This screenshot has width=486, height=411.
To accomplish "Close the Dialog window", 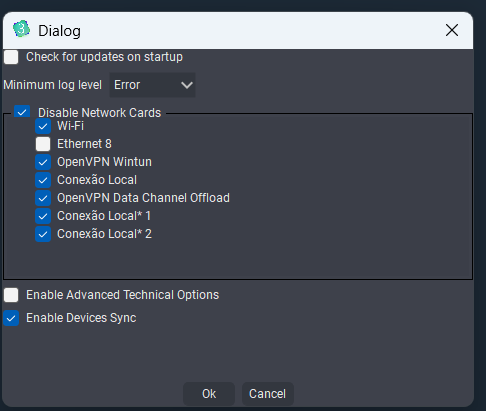I will pyautogui.click(x=452, y=30).
